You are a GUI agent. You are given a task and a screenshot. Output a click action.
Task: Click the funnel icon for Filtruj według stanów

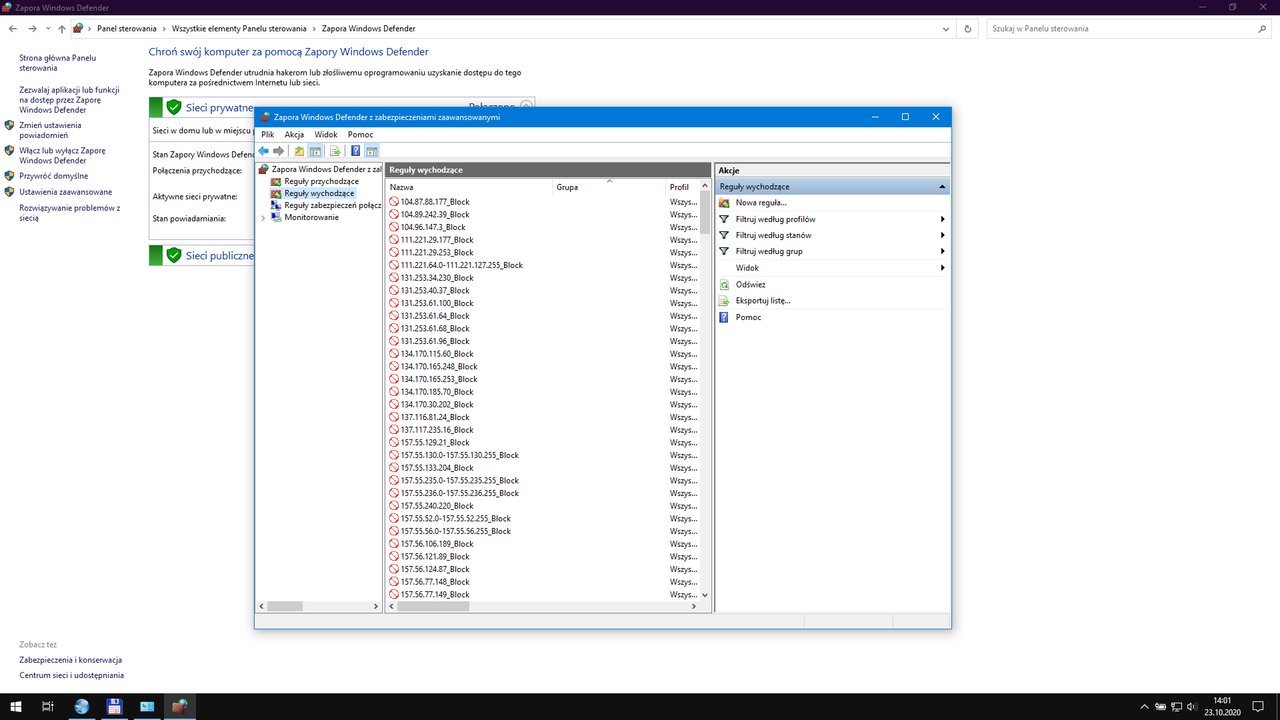725,235
